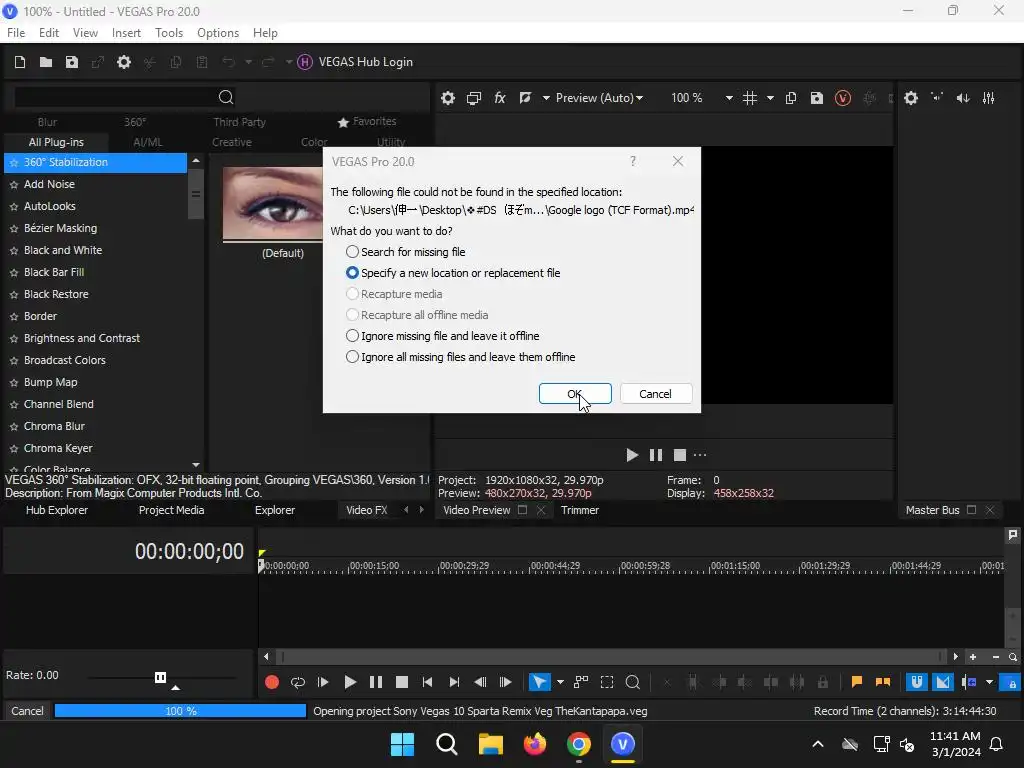This screenshot has height=768, width=1024.
Task: Open Chrome from the taskbar
Action: 578,744
